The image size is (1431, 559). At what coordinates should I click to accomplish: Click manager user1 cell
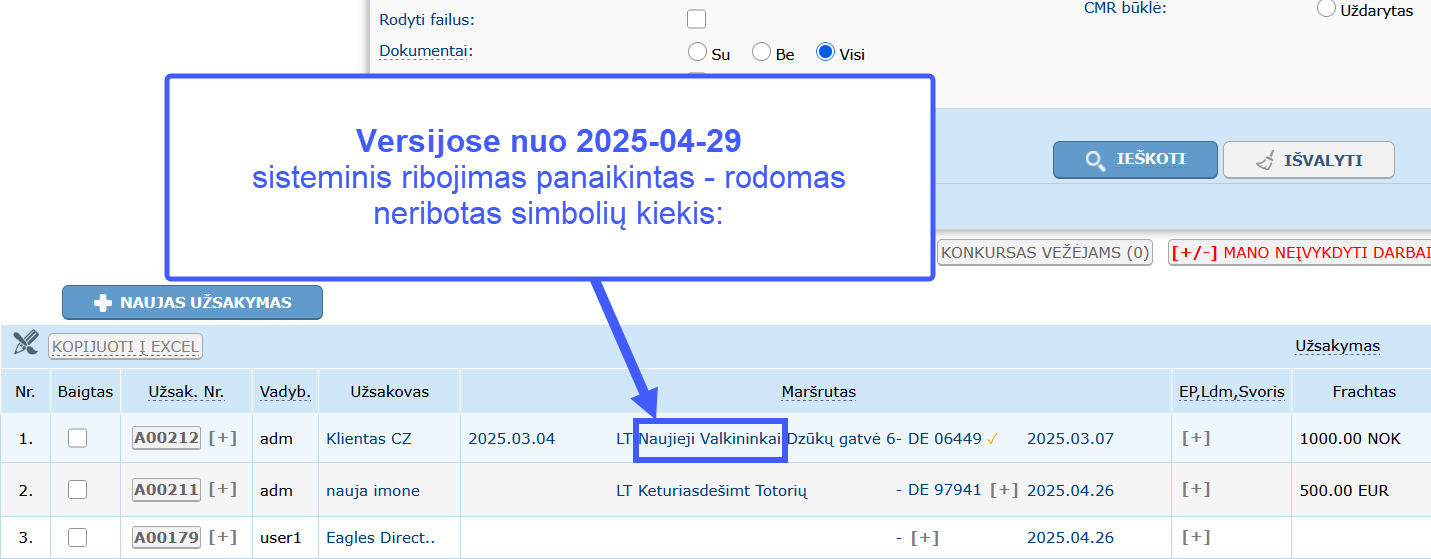pyautogui.click(x=280, y=537)
